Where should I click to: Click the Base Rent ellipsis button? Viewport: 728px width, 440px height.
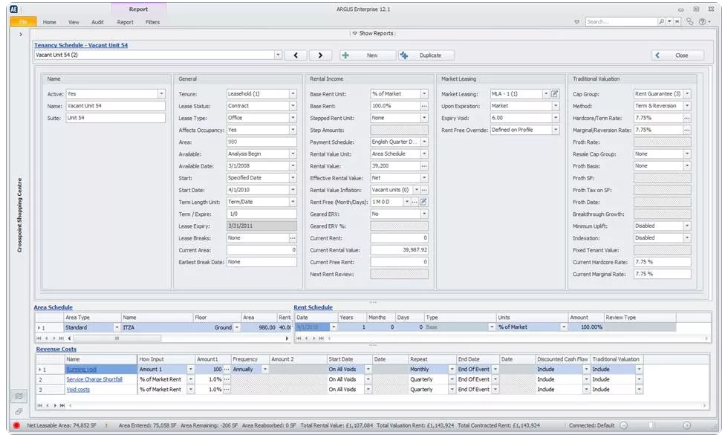(424, 106)
